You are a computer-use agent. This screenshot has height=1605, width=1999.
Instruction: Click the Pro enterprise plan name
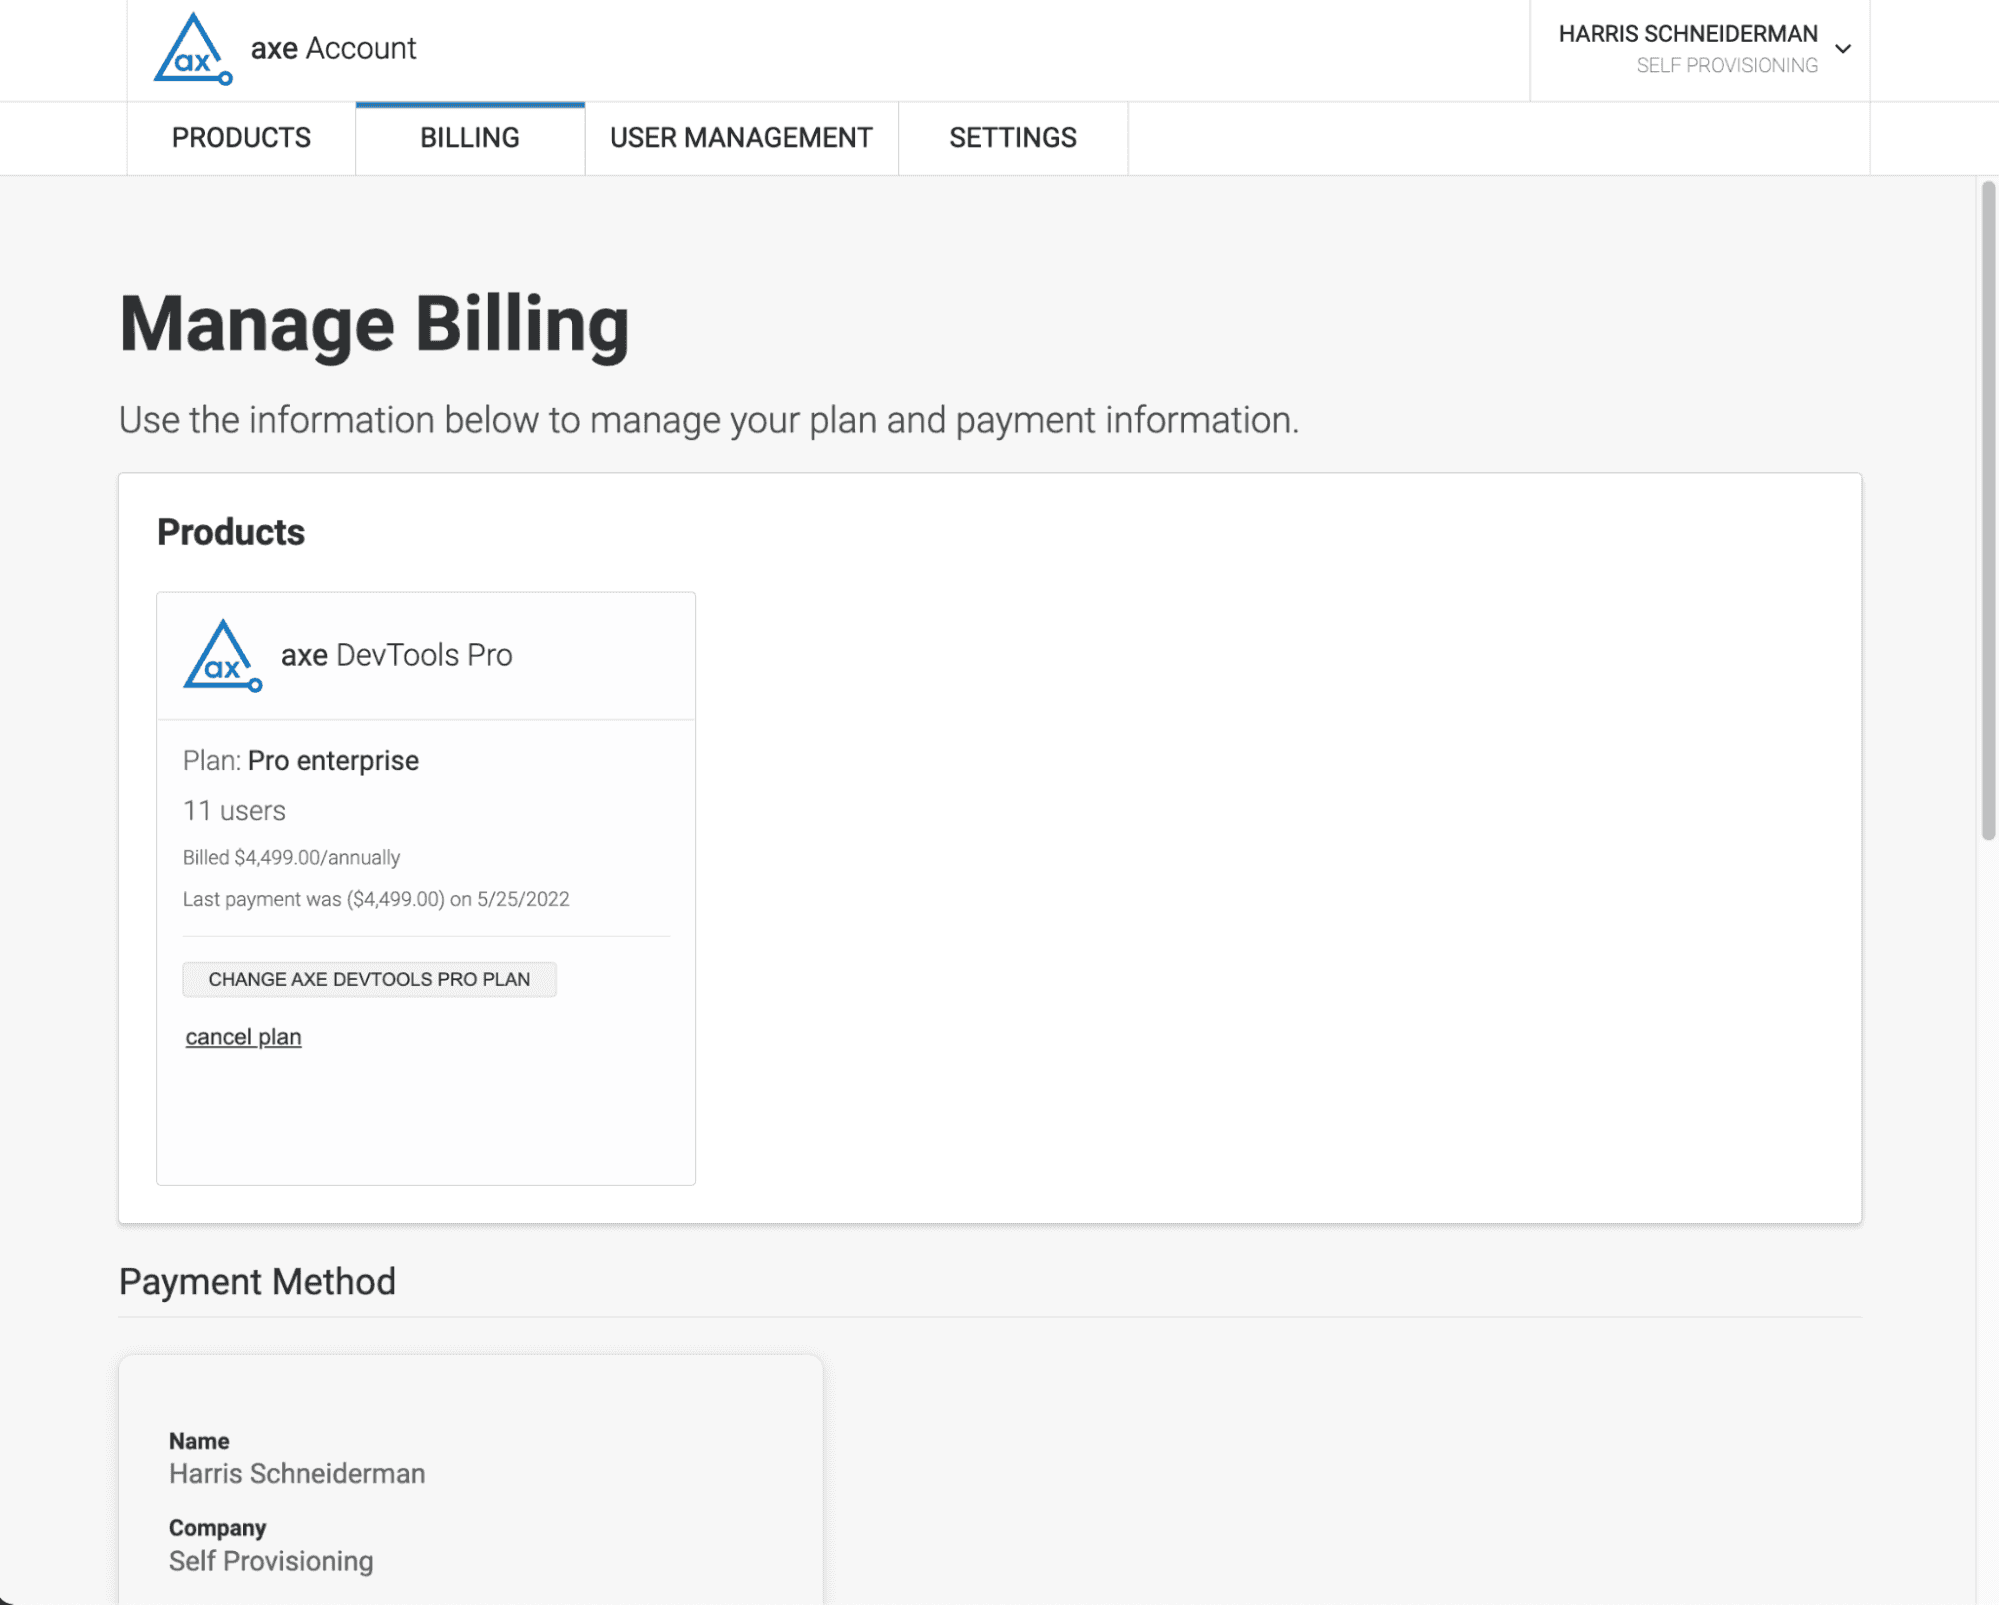[333, 761]
